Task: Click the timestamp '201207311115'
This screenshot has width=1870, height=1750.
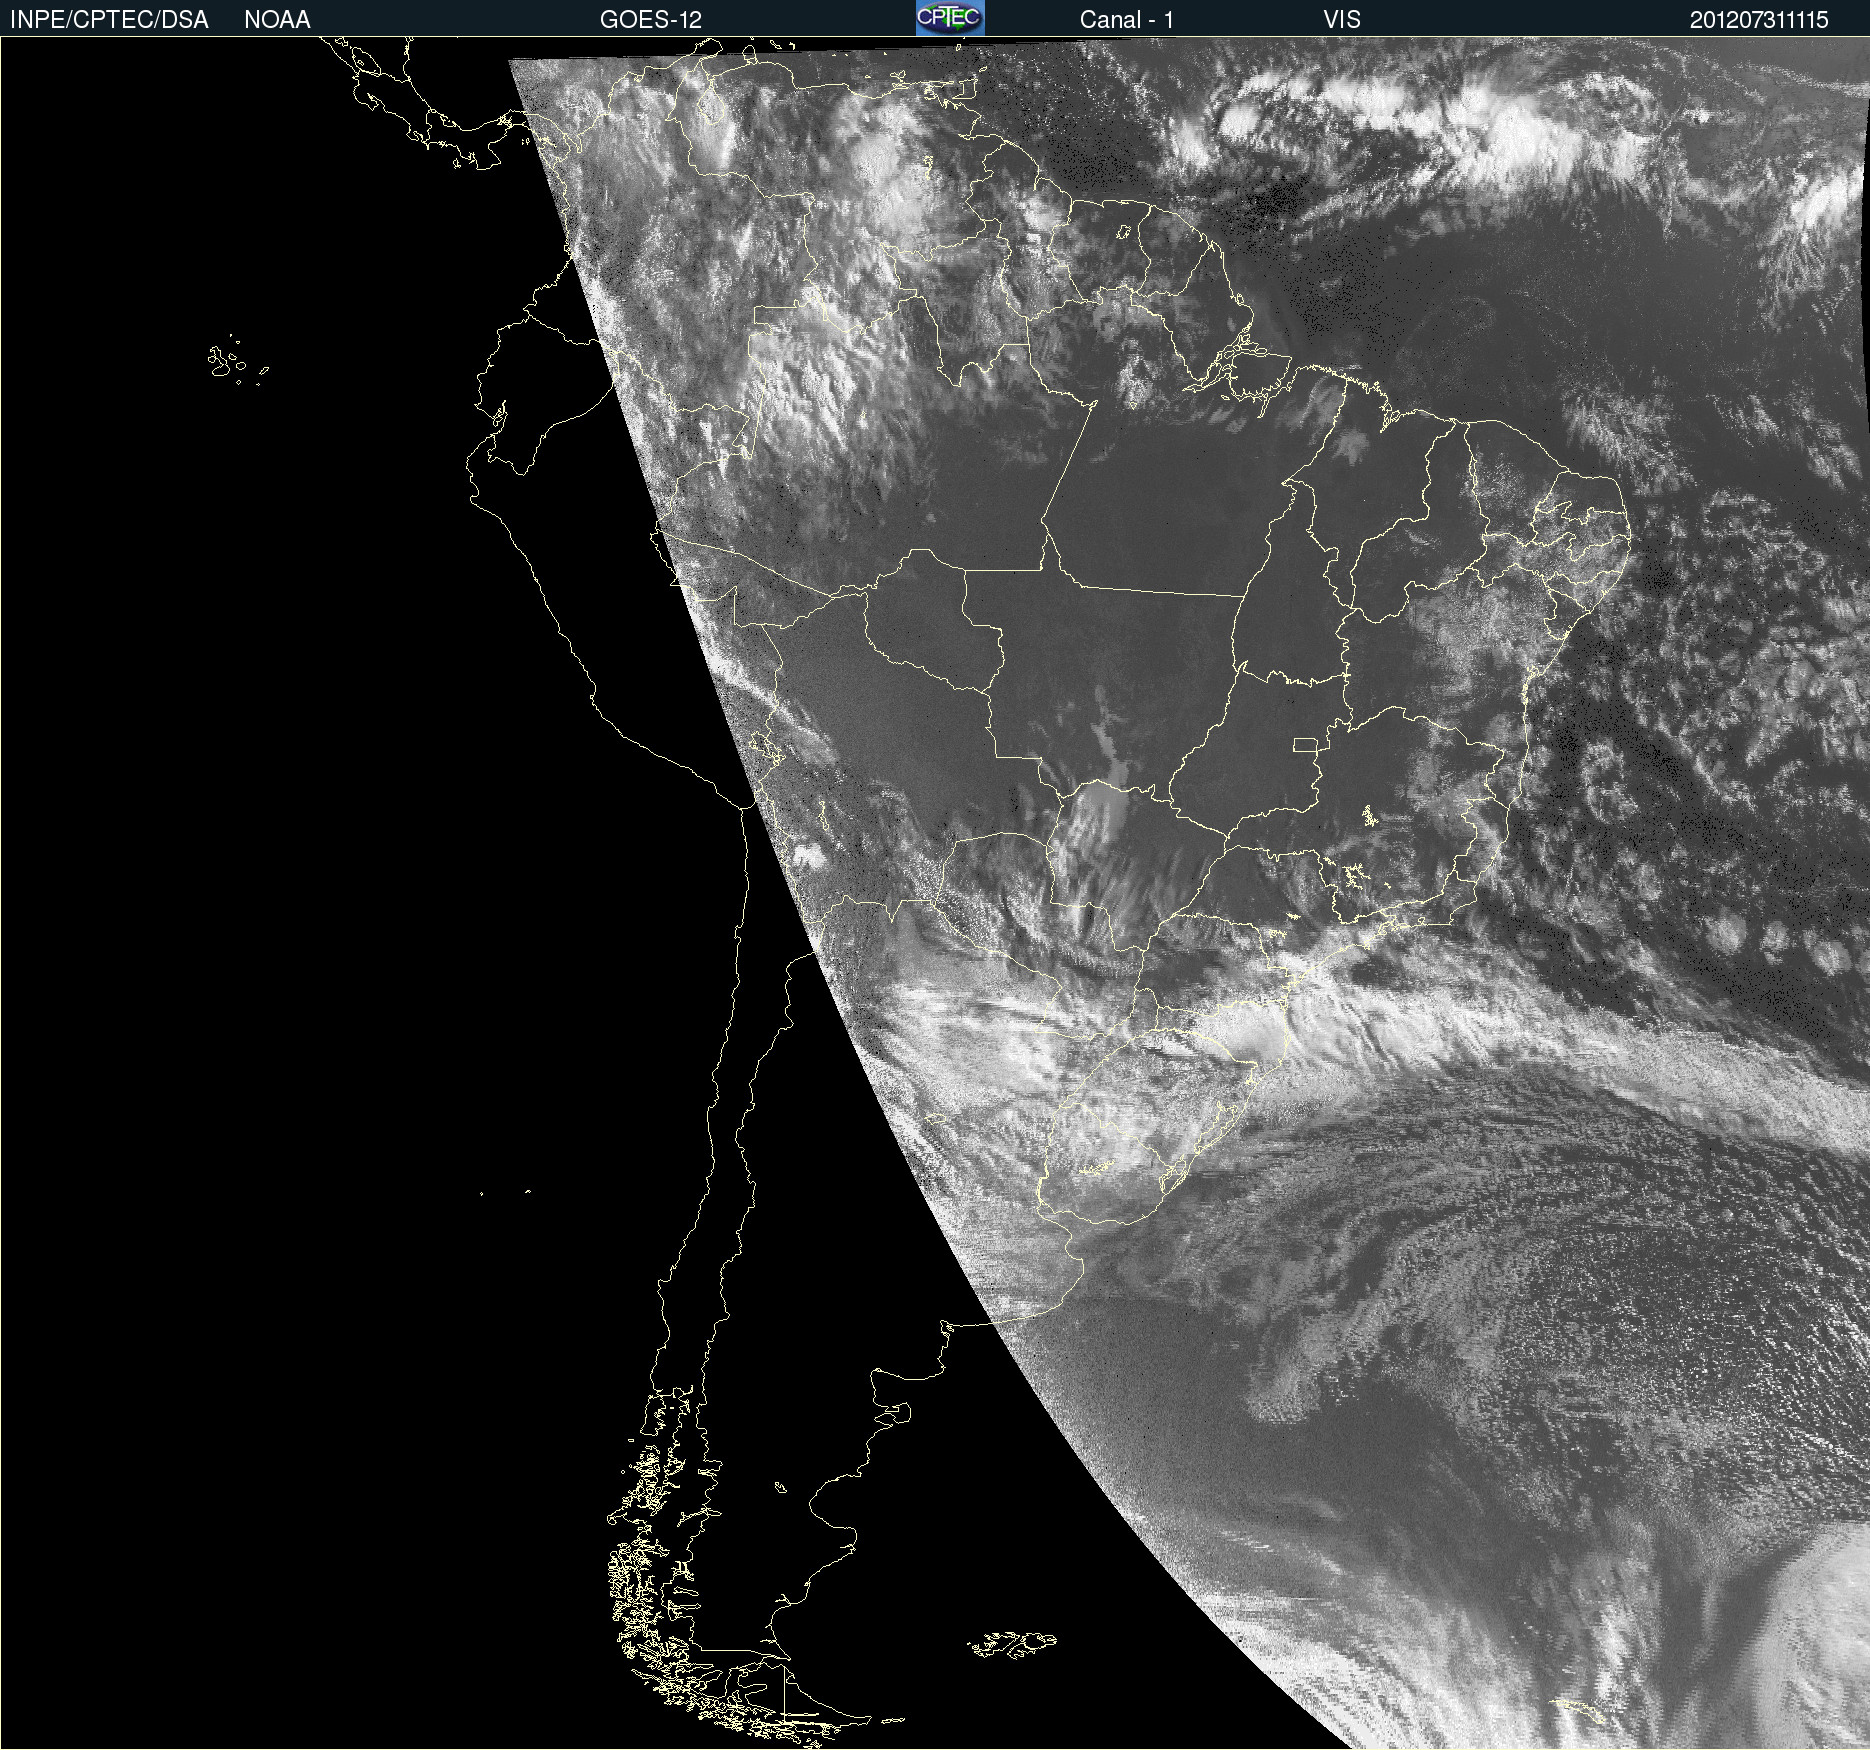Action: pos(1759,20)
